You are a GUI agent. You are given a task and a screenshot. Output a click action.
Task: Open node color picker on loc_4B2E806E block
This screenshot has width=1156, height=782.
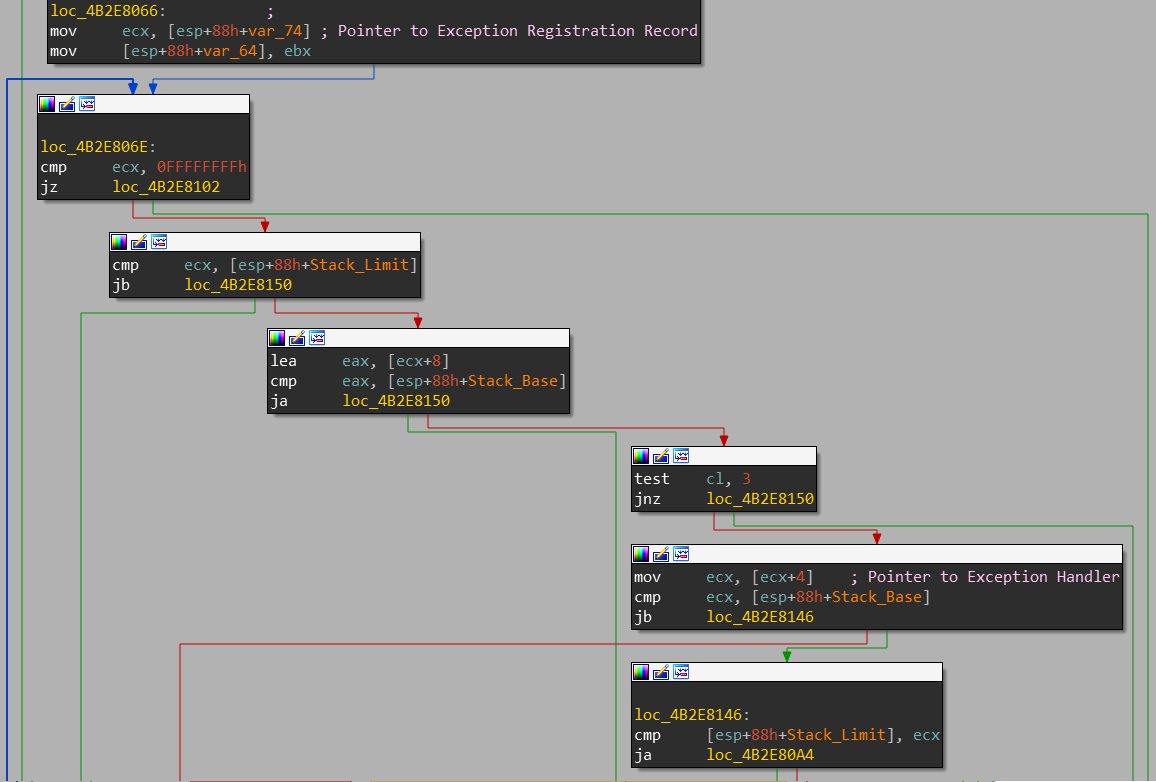[47, 104]
